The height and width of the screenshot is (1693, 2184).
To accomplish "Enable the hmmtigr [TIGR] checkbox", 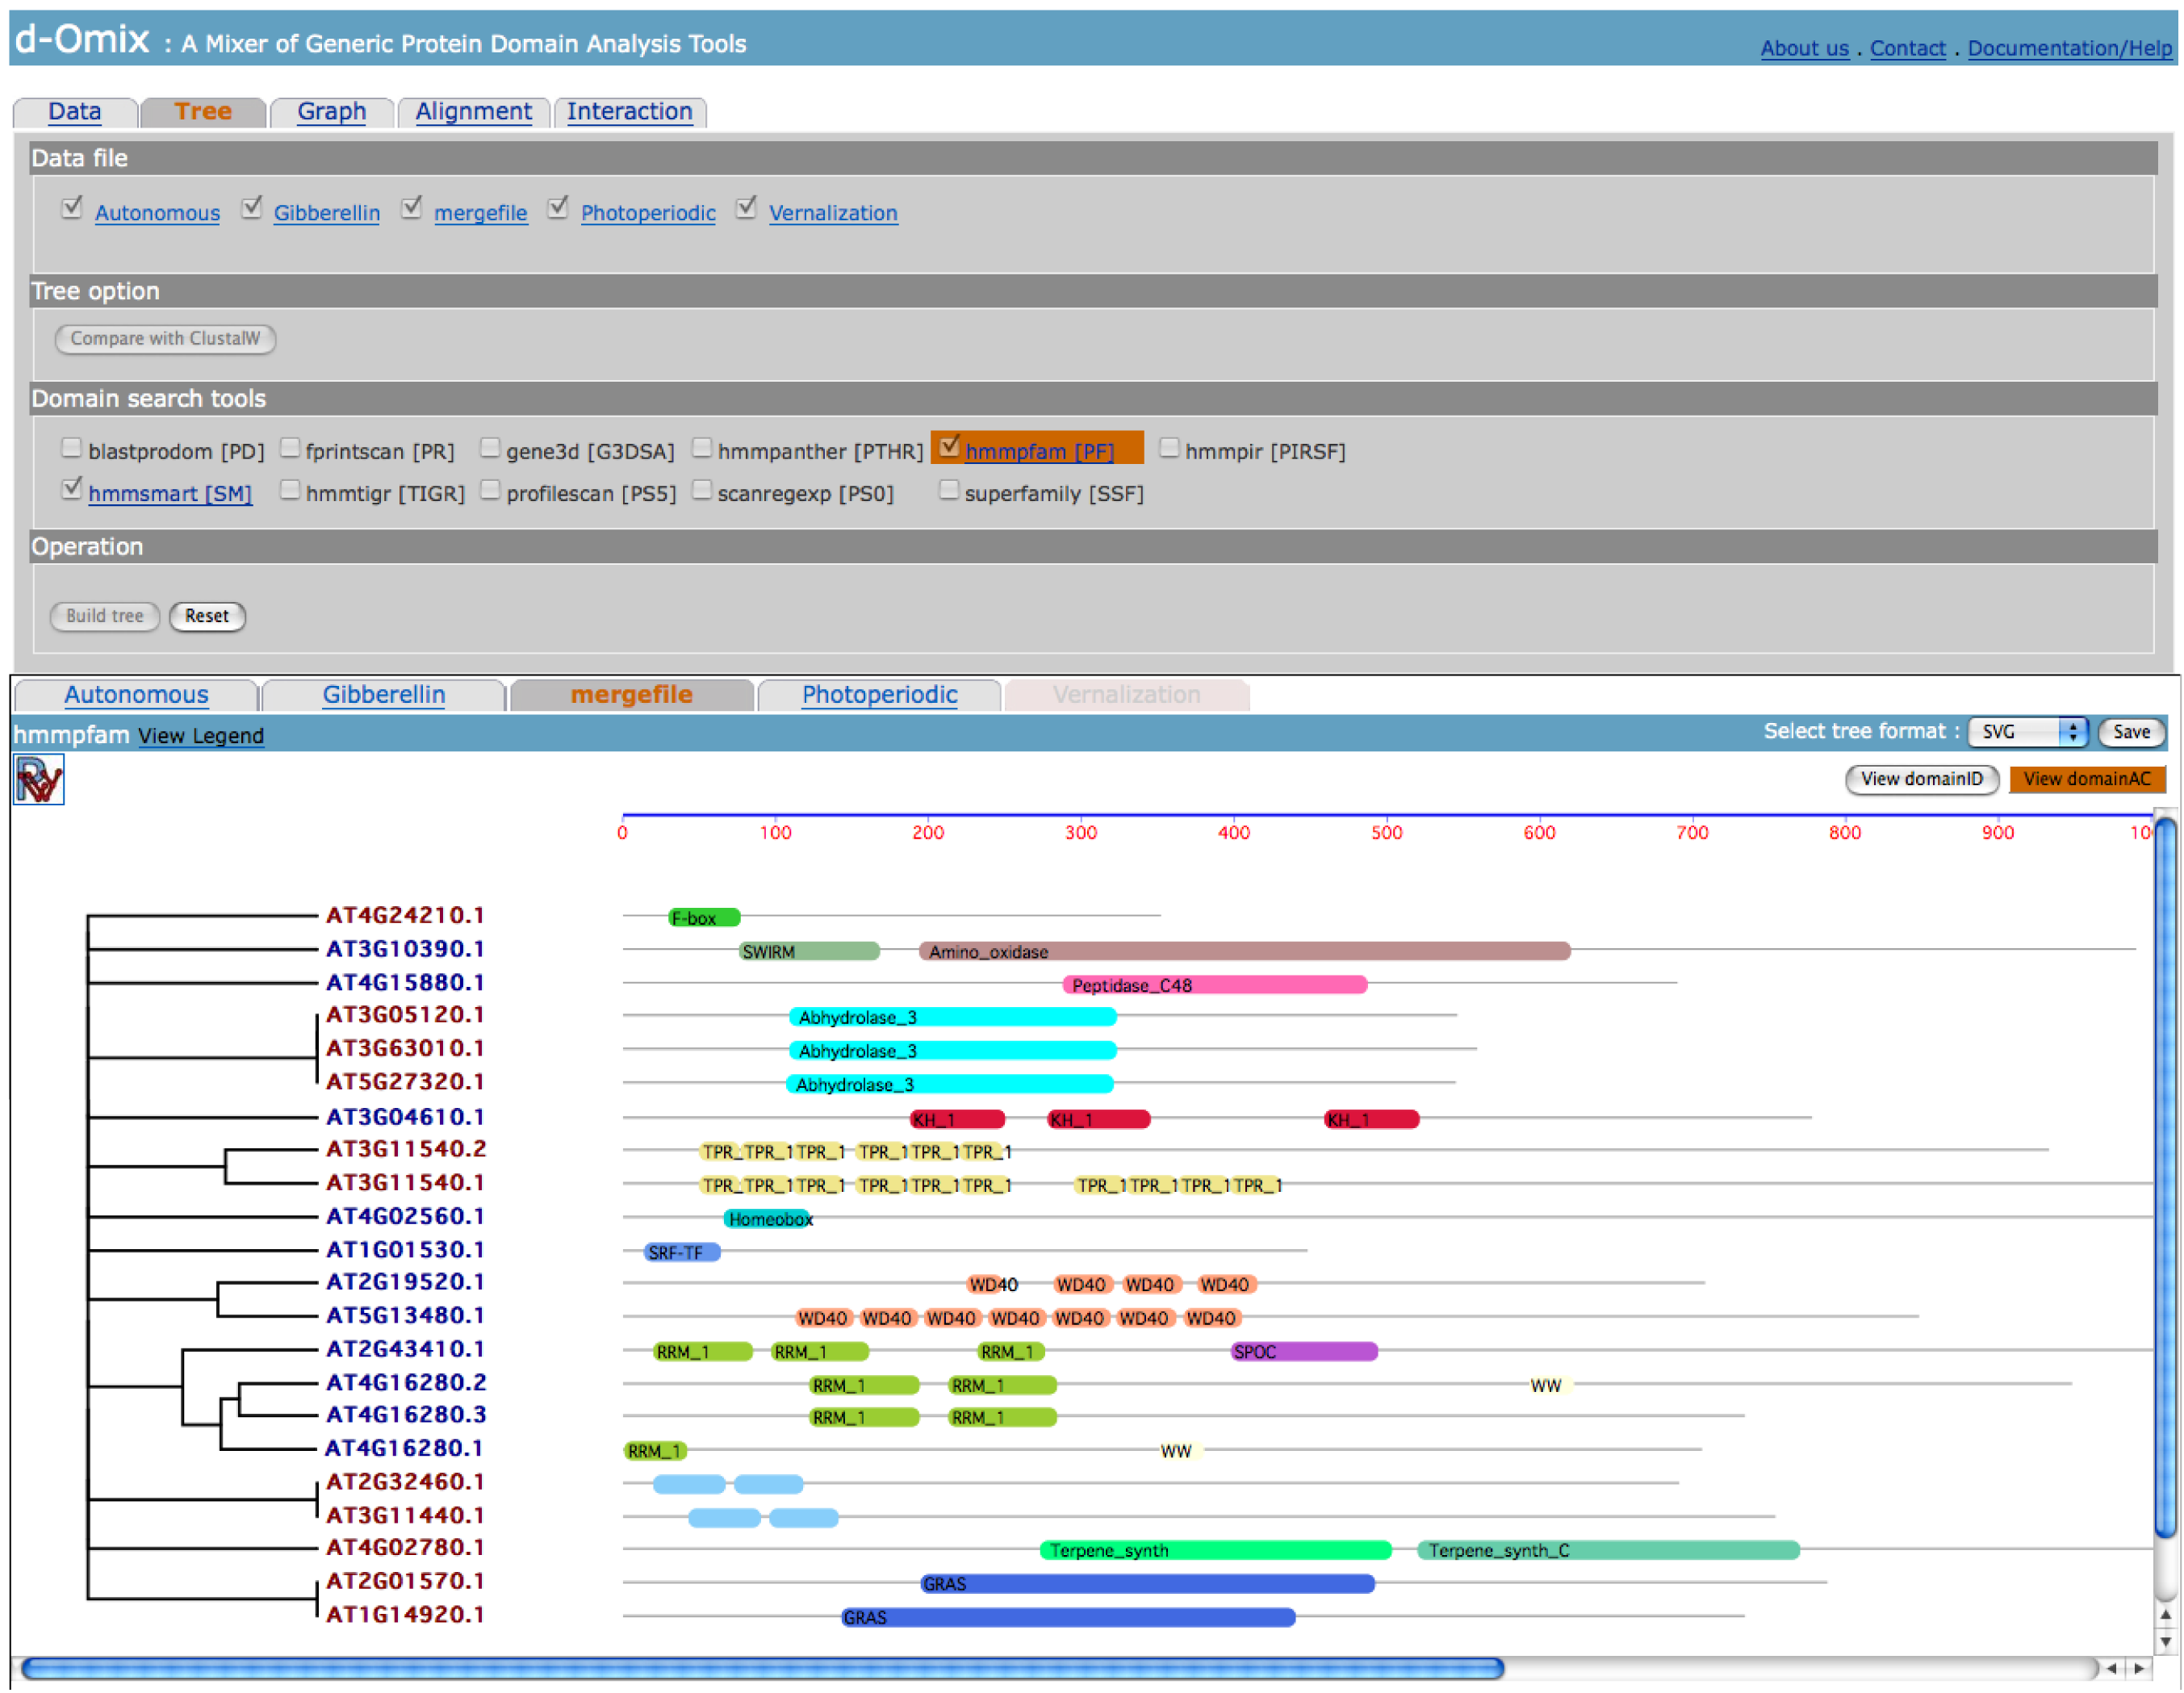I will click(290, 489).
